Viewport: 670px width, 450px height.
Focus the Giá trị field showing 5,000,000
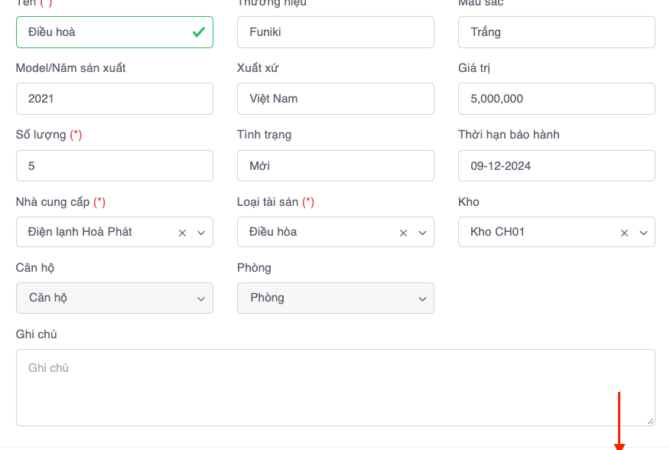tap(556, 99)
